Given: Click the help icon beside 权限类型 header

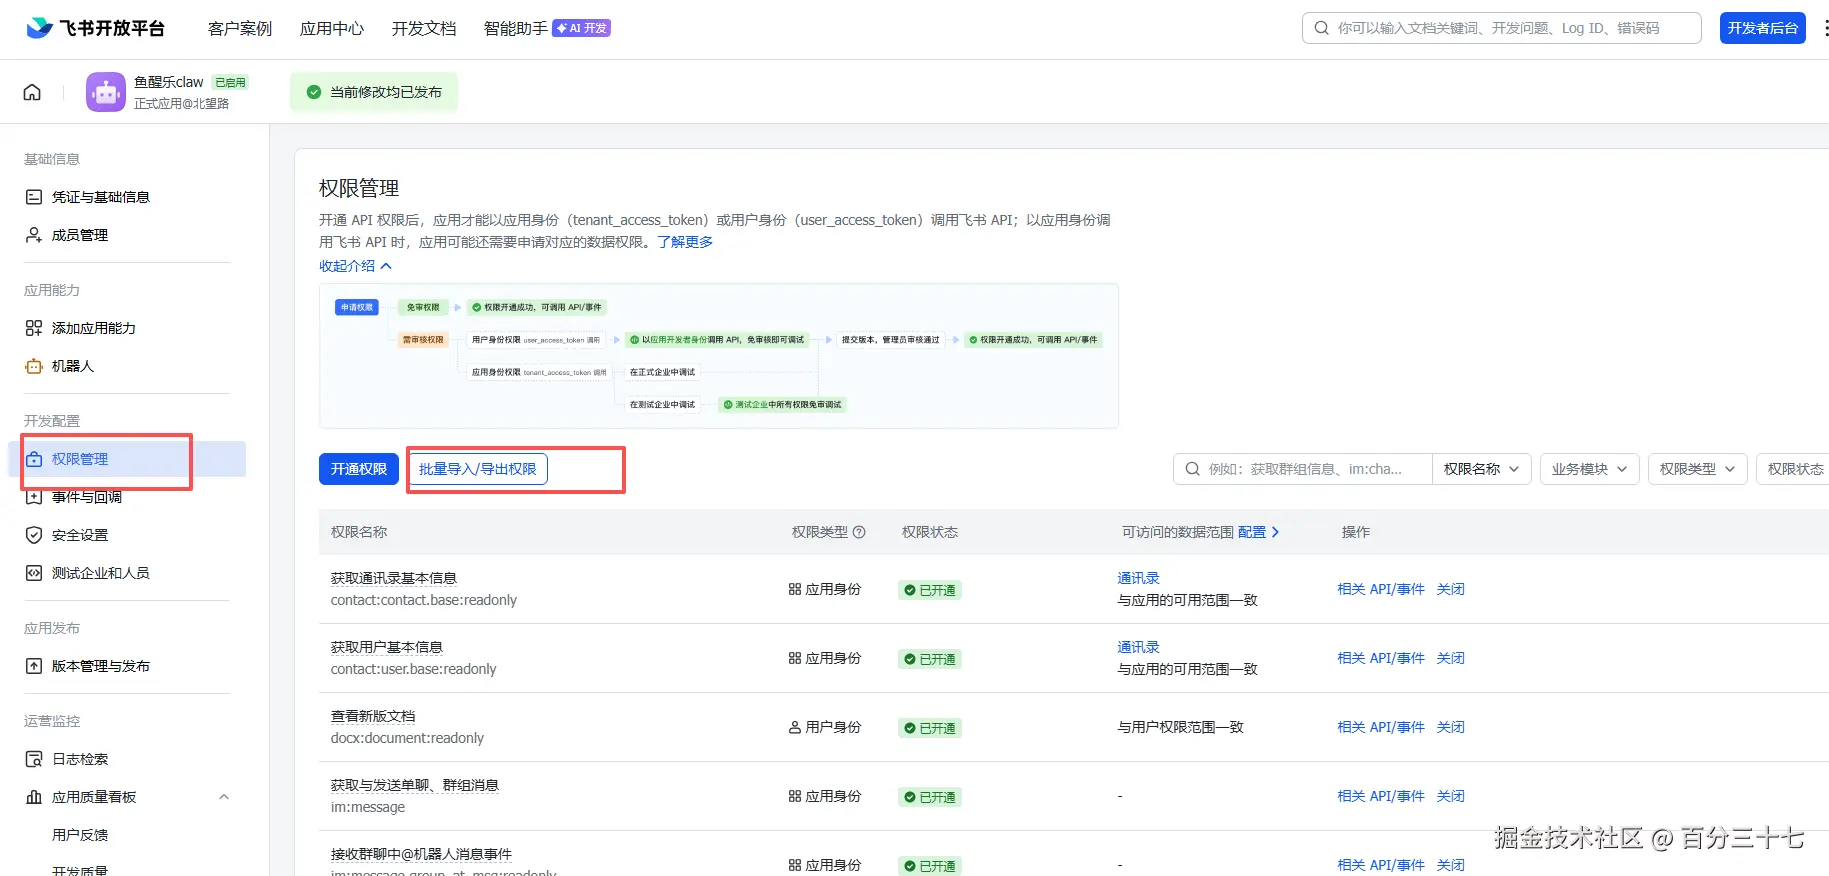Looking at the screenshot, I should tap(859, 532).
